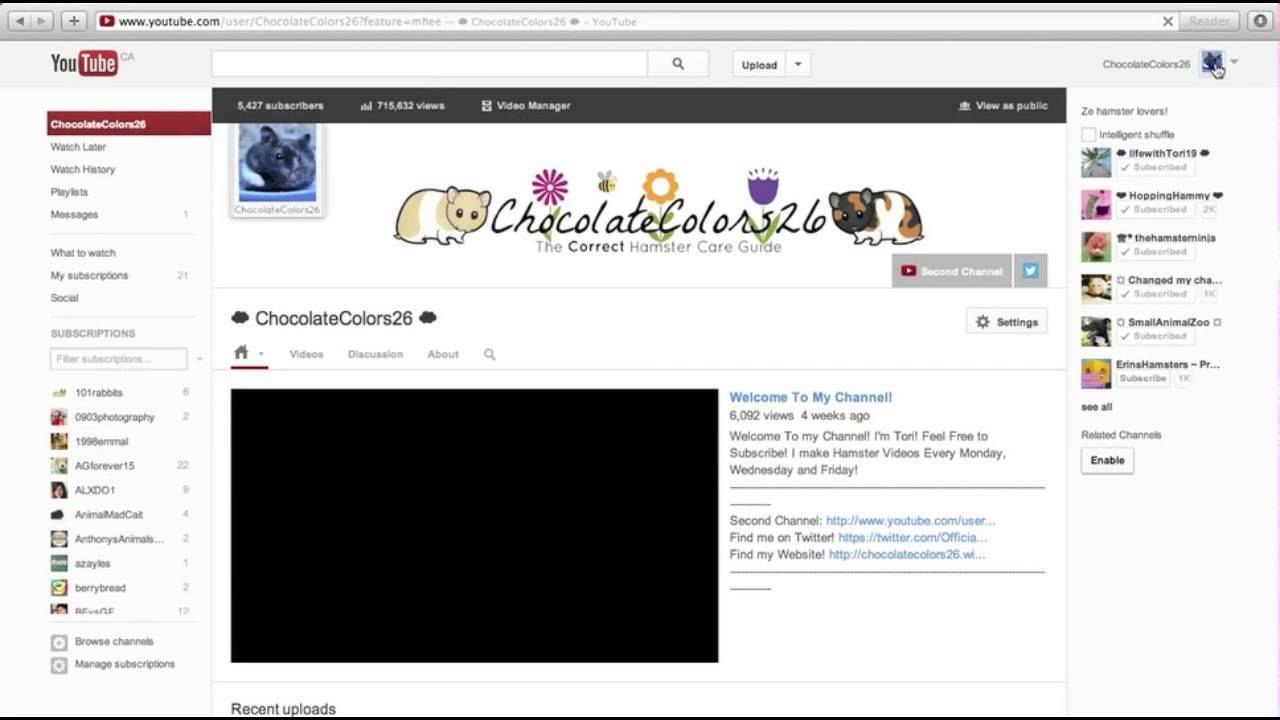Image resolution: width=1280 pixels, height=720 pixels.
Task: Stop loading with the address bar X
Action: click(x=1167, y=21)
